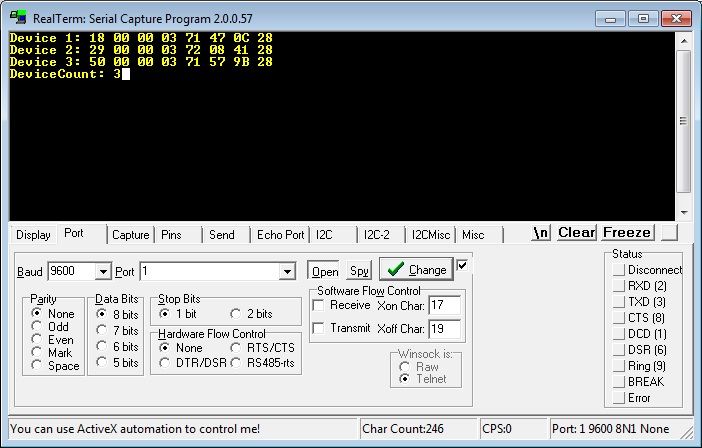Clear the terminal output
Screen dimensions: 702x448
(577, 233)
